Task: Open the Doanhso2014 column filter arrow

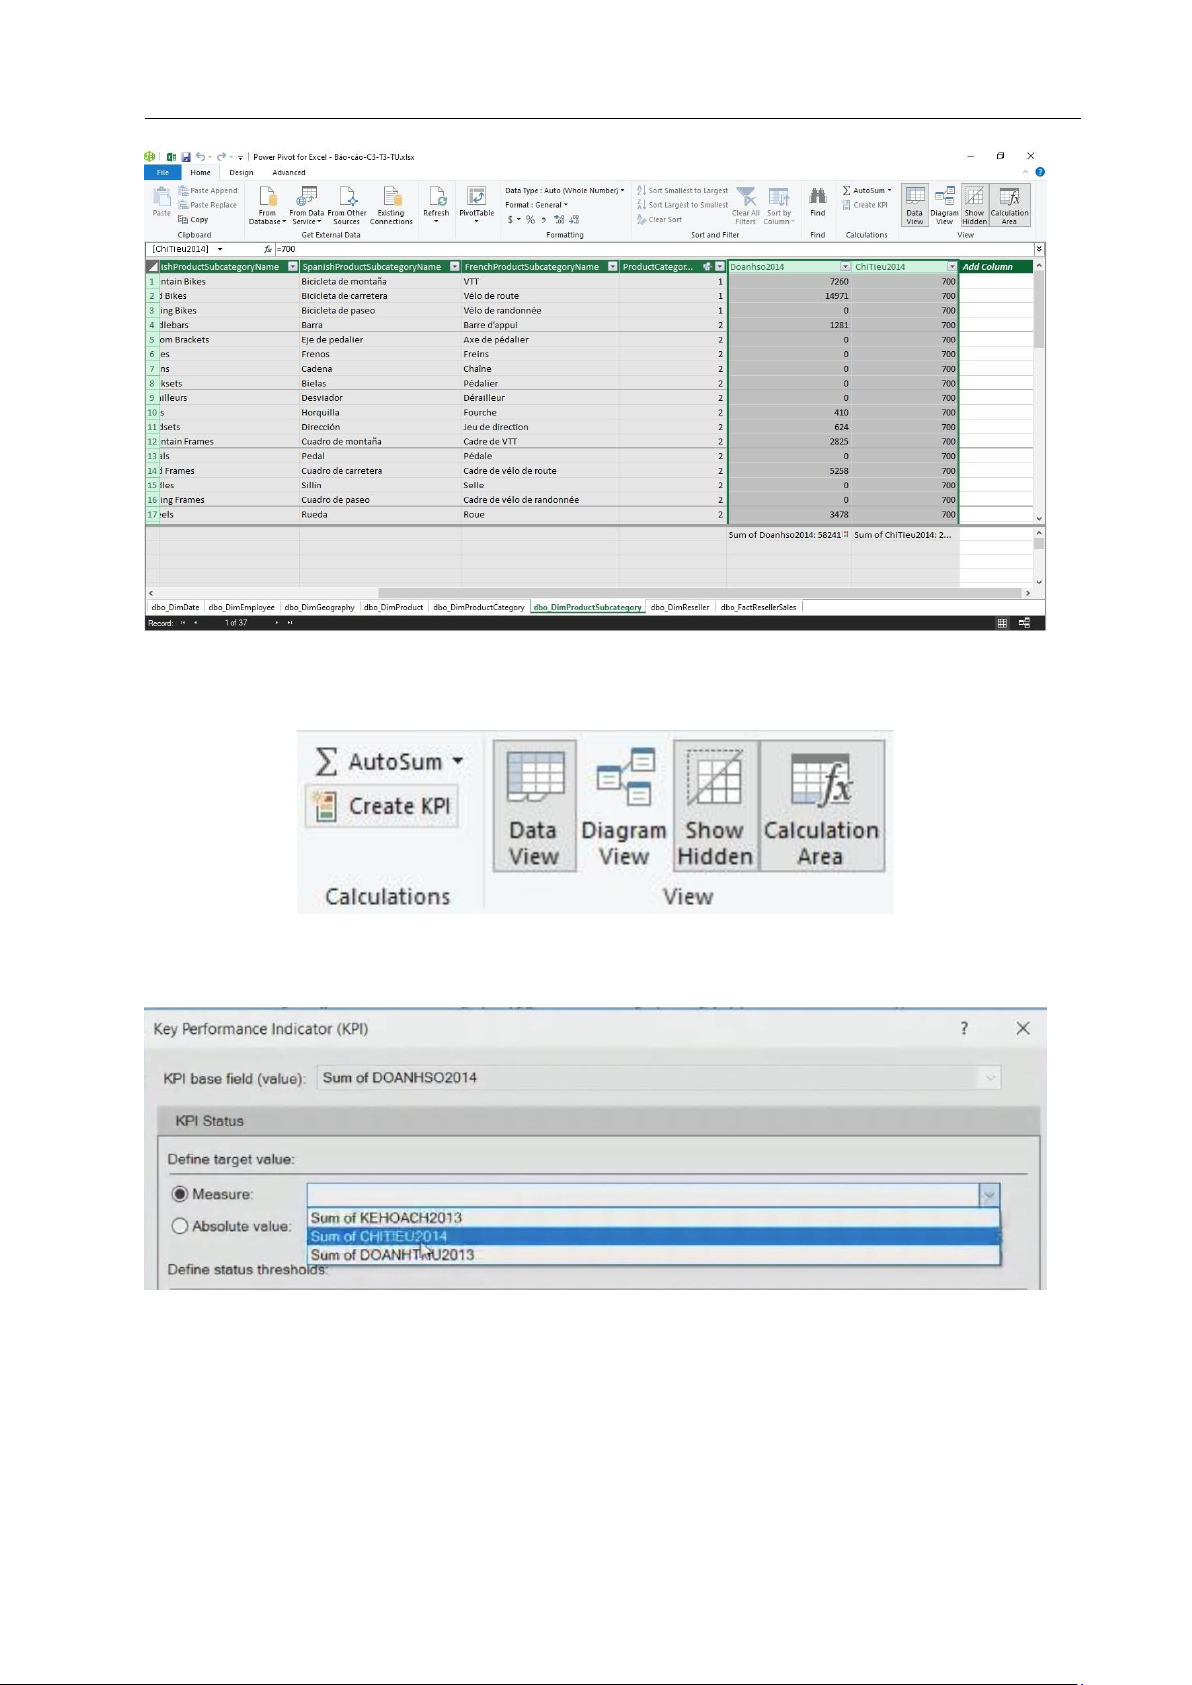Action: coord(845,267)
